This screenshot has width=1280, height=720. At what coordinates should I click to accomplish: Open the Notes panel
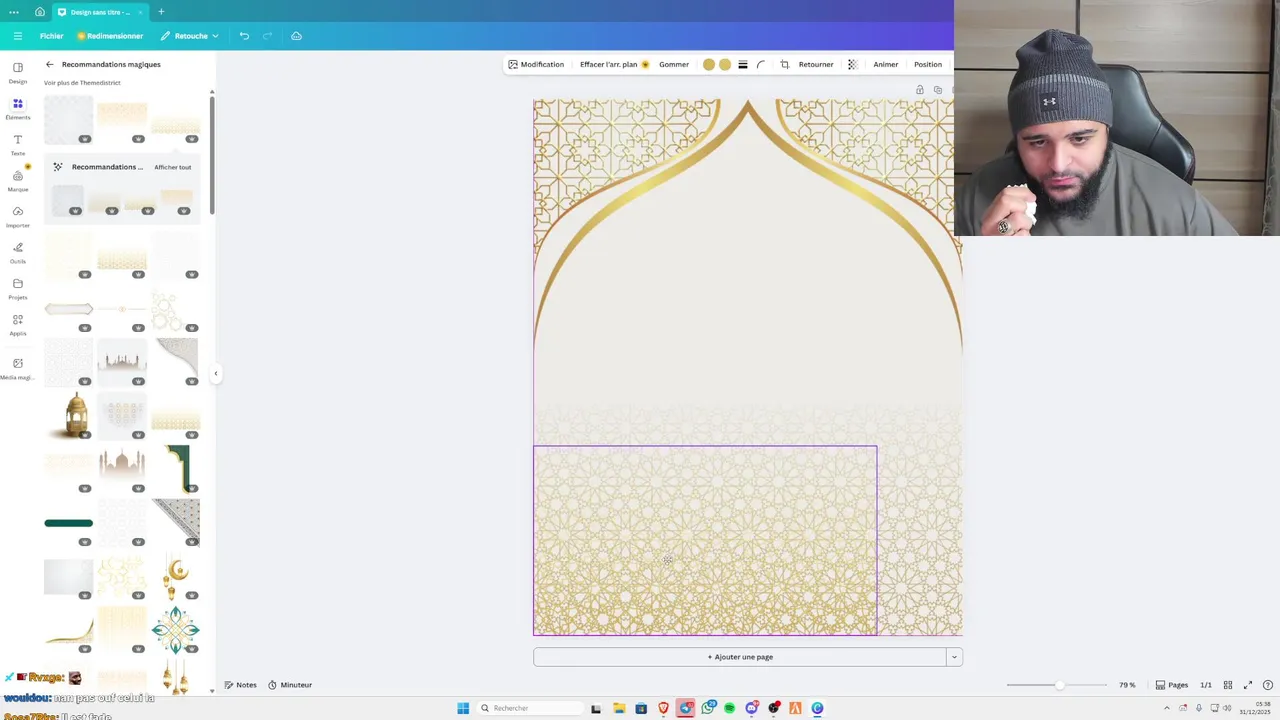[x=241, y=685]
